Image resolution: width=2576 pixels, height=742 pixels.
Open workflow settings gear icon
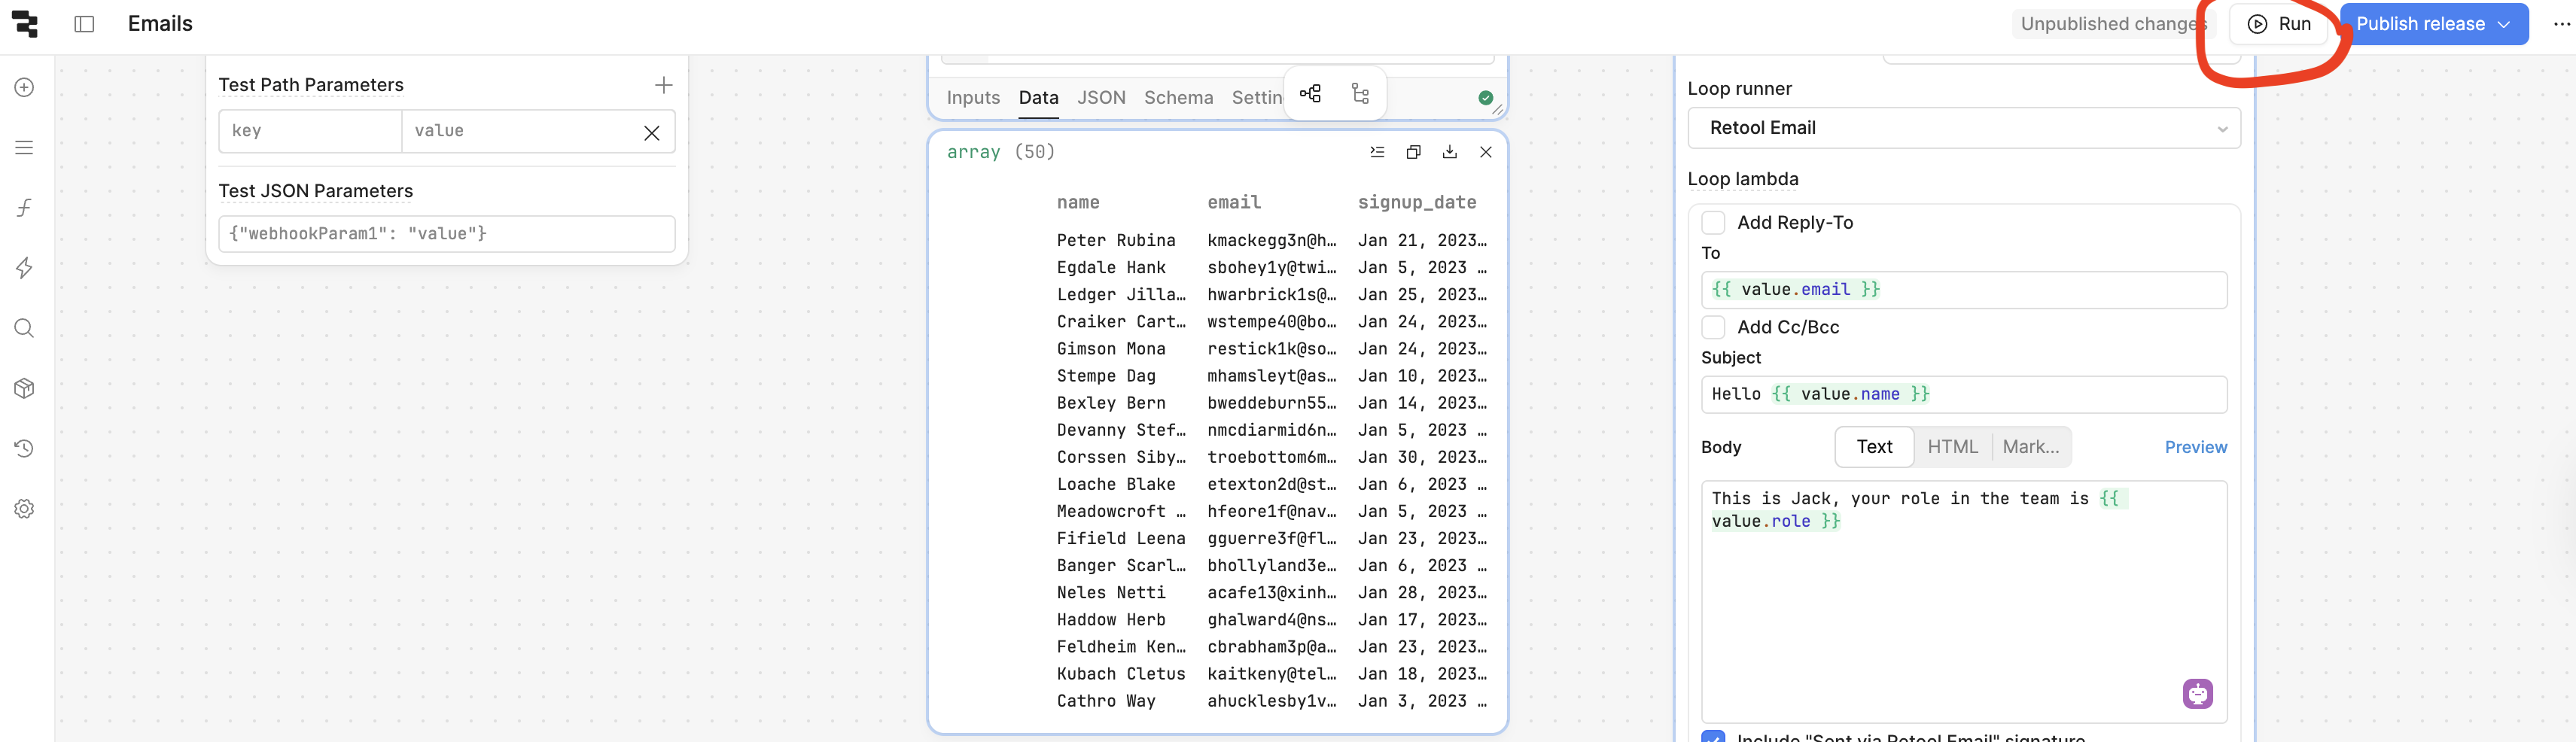click(x=24, y=508)
